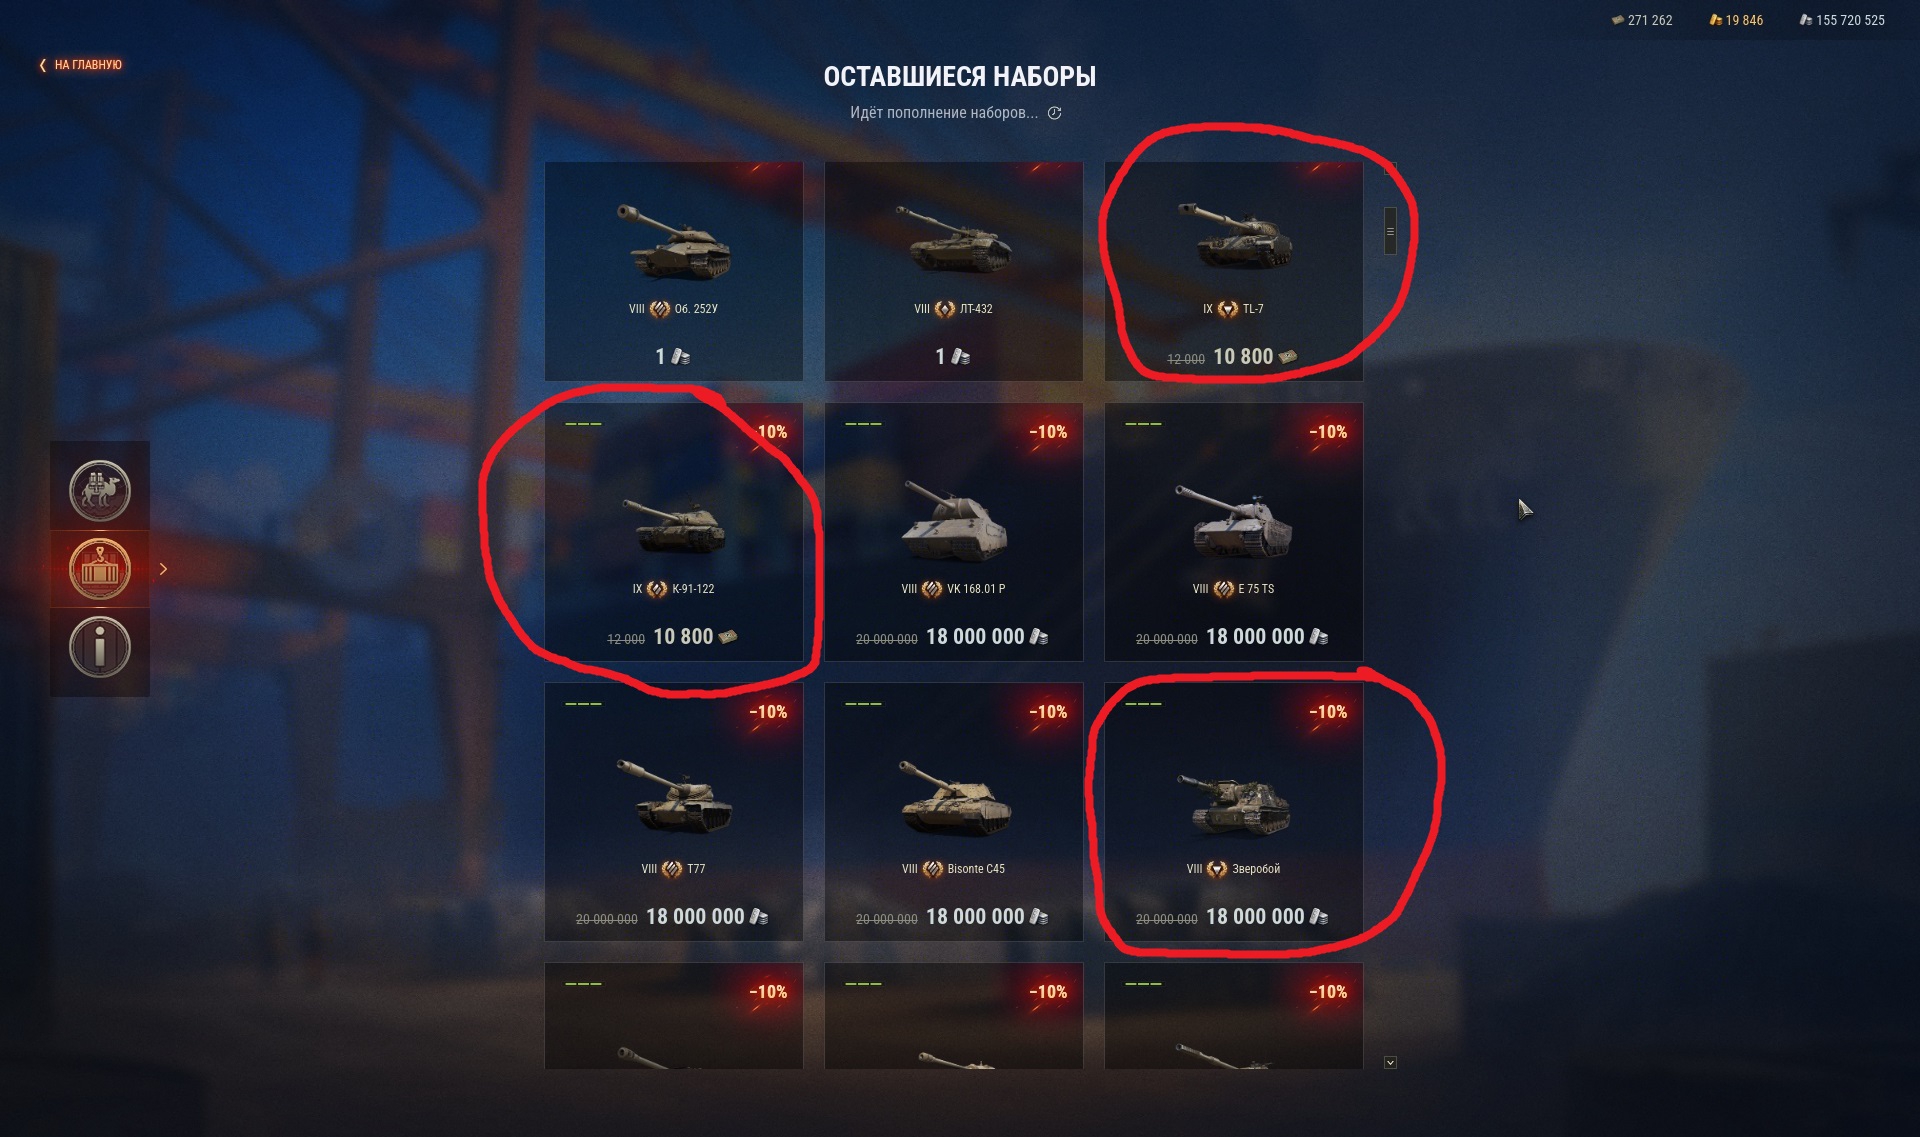Select the Bisonte C45 bundle card
Viewport: 1920px width, 1137px height.
pos(954,812)
